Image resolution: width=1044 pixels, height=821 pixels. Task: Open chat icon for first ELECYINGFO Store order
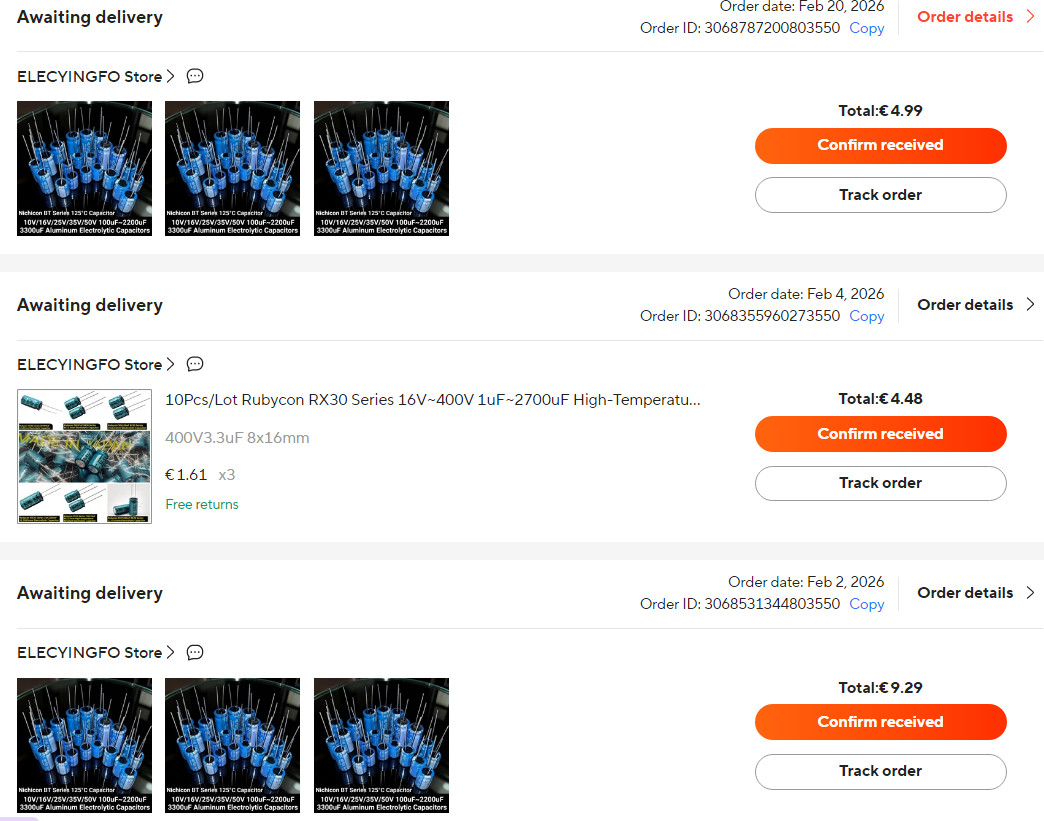194,76
